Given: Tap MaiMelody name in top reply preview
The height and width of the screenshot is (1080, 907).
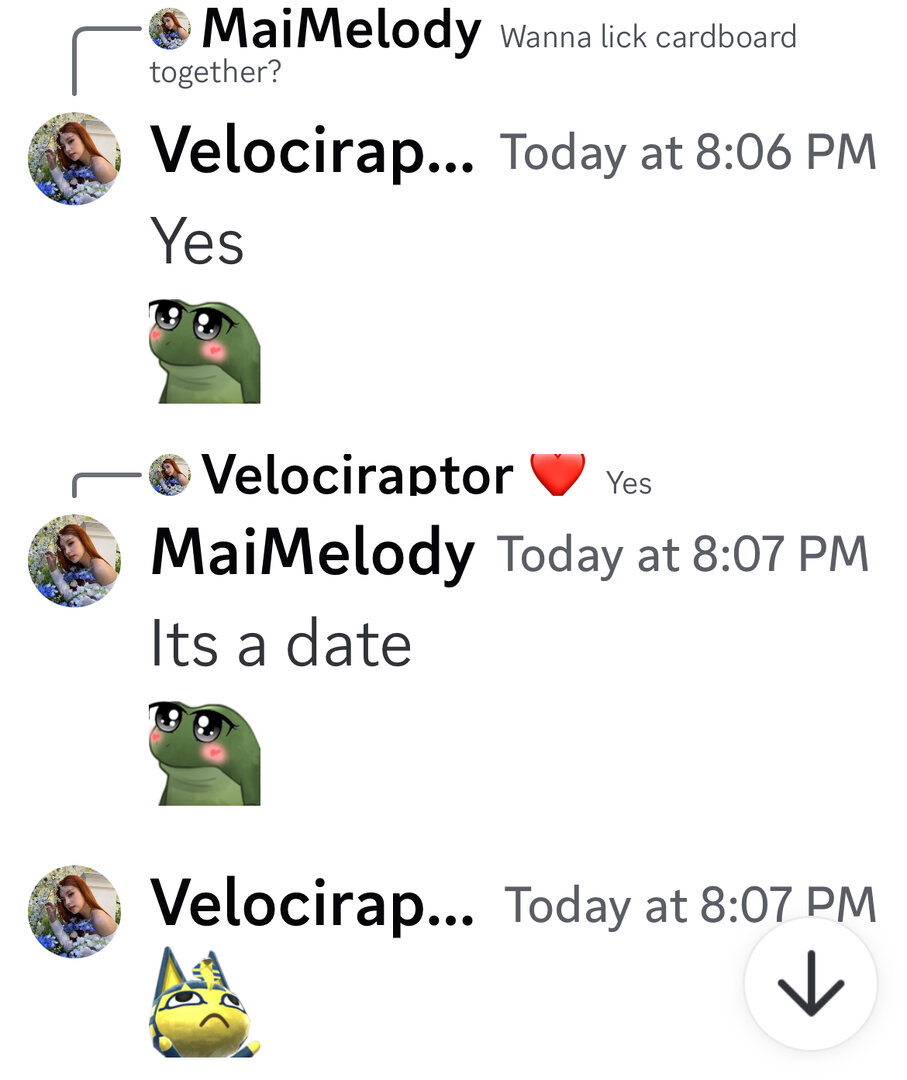Looking at the screenshot, I should pos(341,31).
